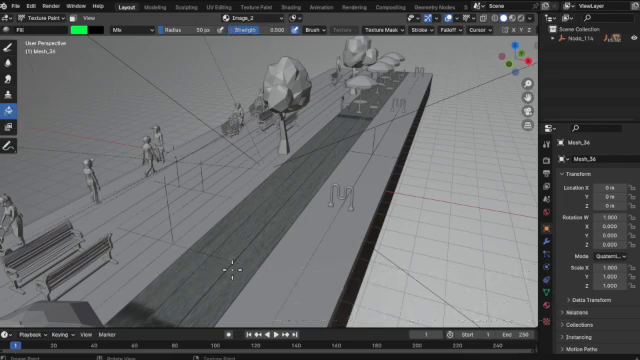Select the Annotate tool
The height and width of the screenshot is (360, 640).
(x=8, y=146)
